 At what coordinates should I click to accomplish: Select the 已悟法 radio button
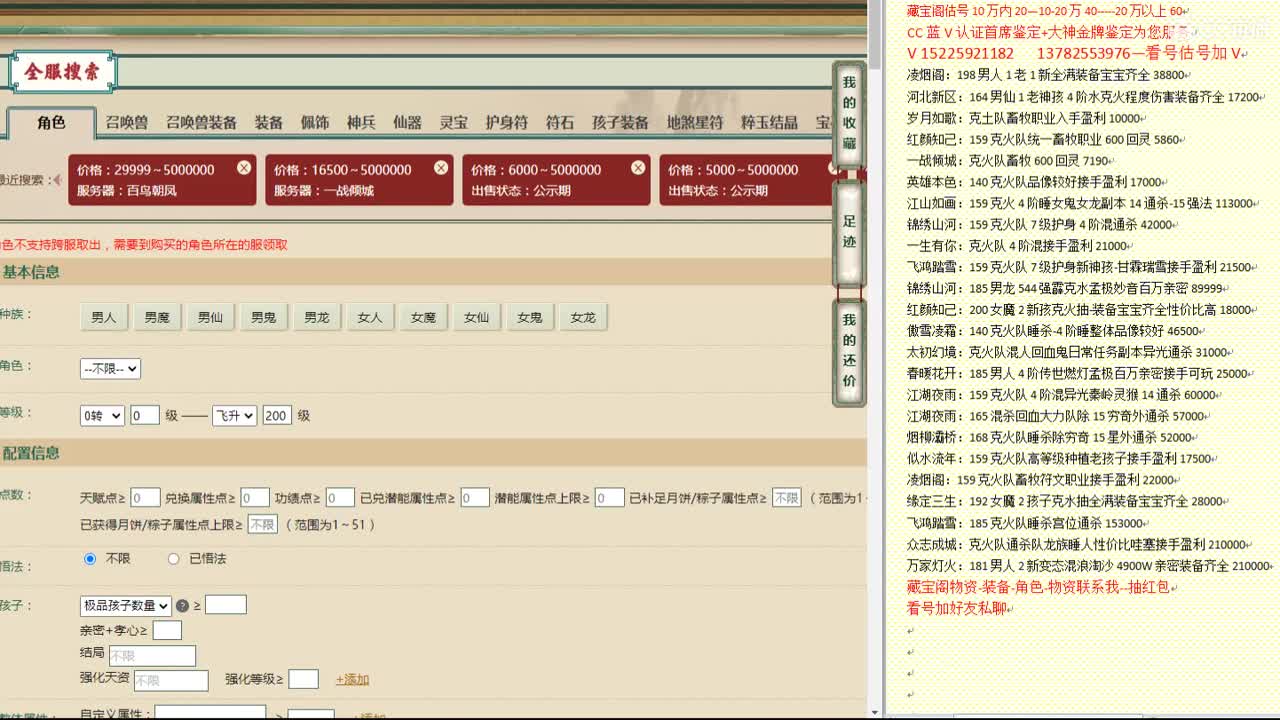click(173, 558)
